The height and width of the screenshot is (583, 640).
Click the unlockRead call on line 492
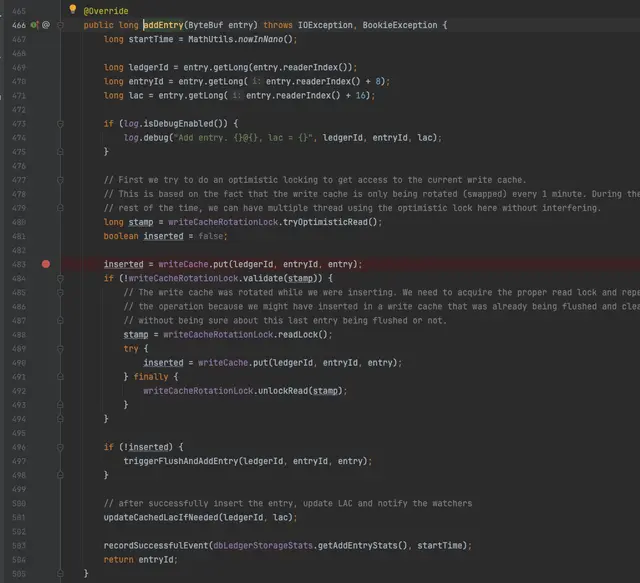(x=282, y=391)
